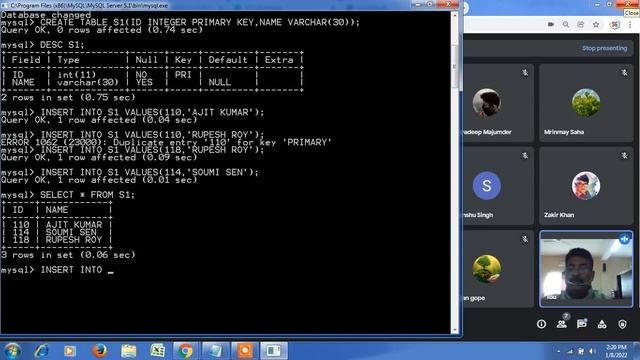Open Excel from the taskbar
Screen dimensions: 640x360
click(x=158, y=351)
